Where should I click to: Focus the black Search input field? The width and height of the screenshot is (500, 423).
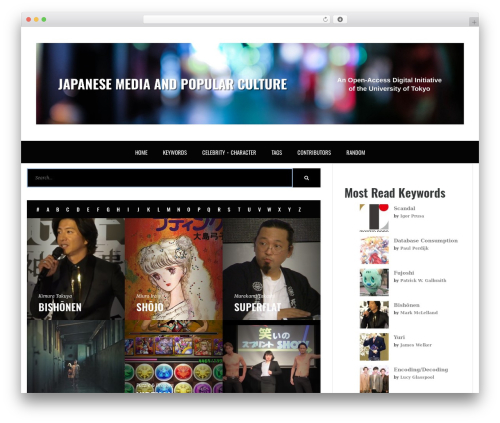click(x=160, y=178)
